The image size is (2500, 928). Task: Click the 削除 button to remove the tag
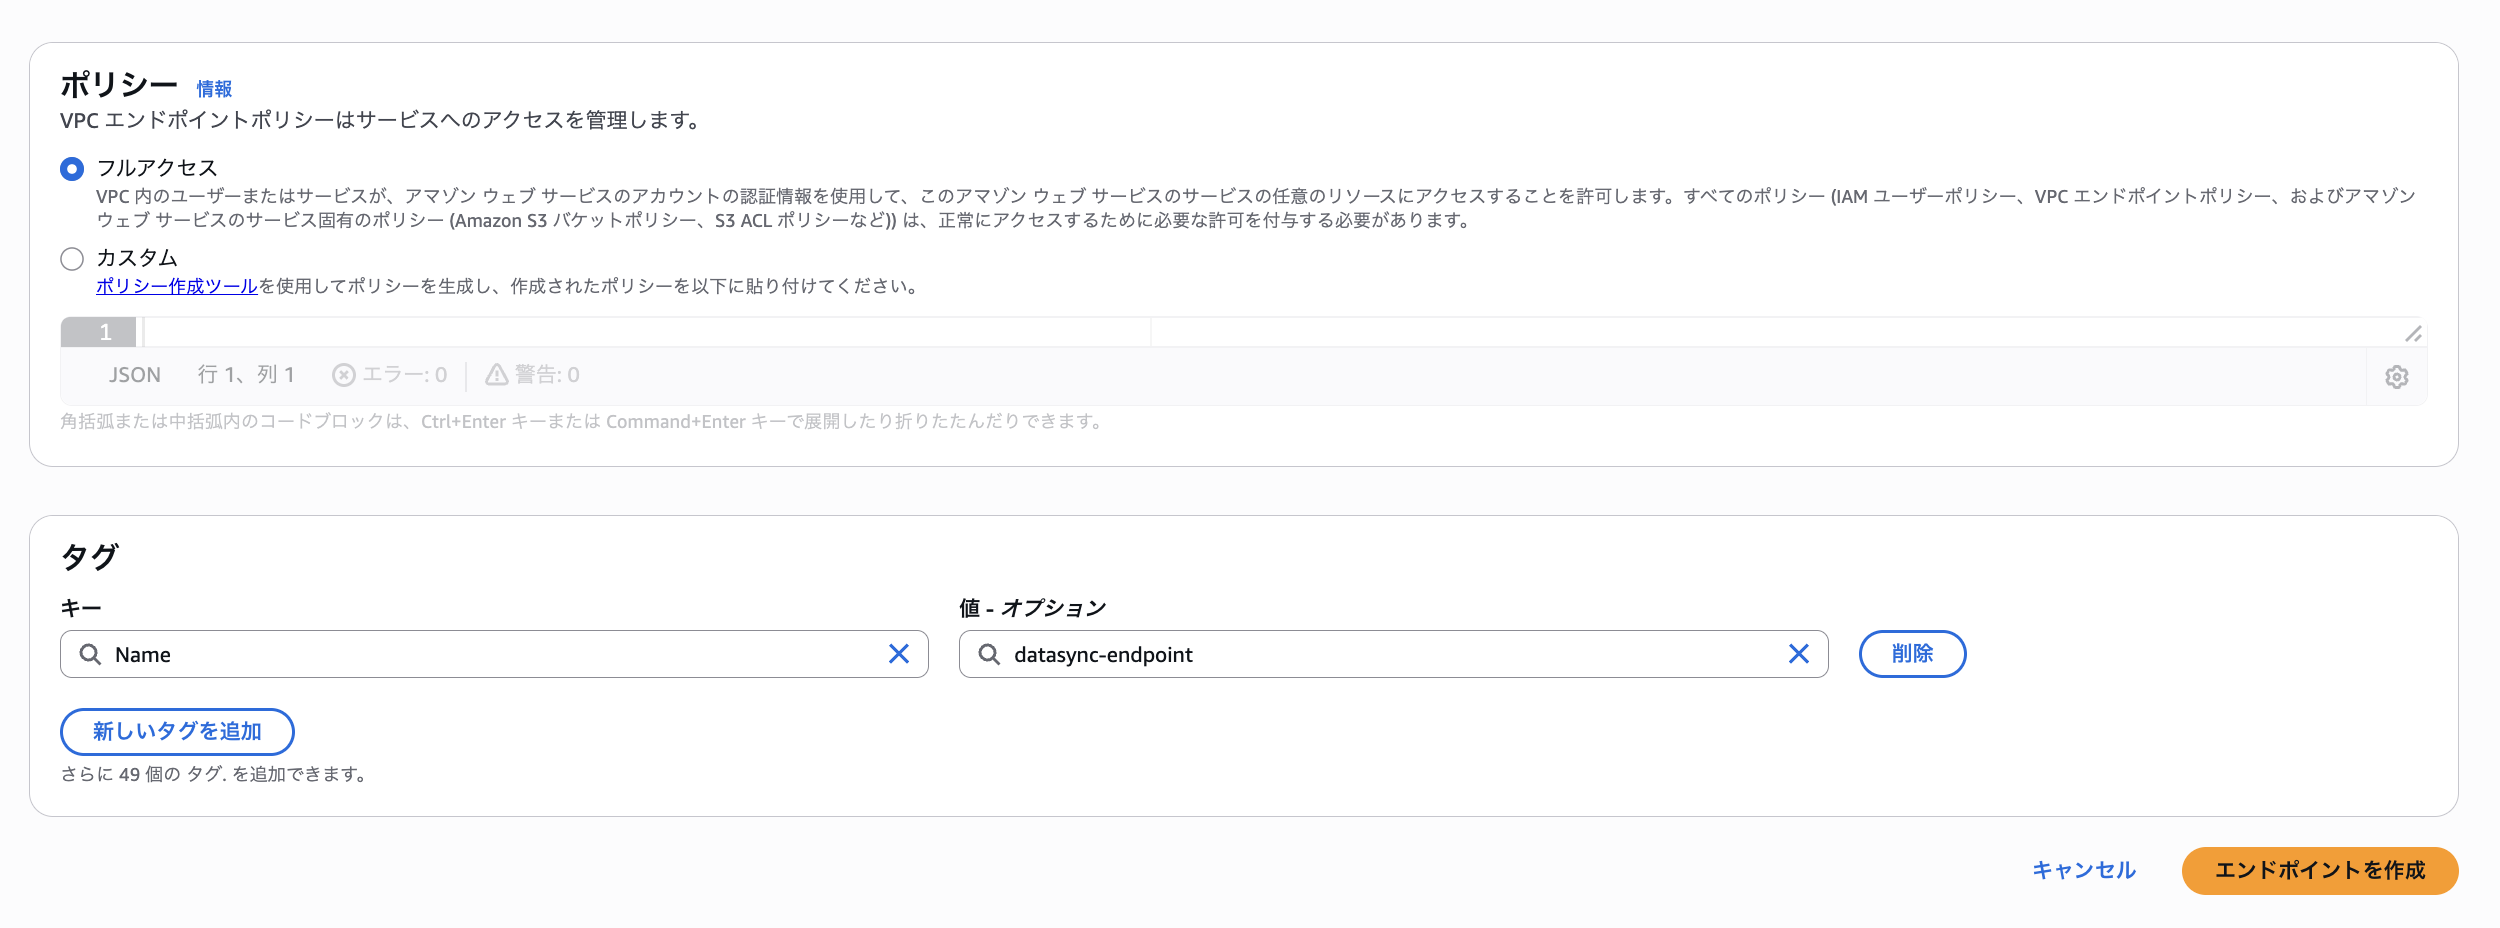tap(1911, 654)
